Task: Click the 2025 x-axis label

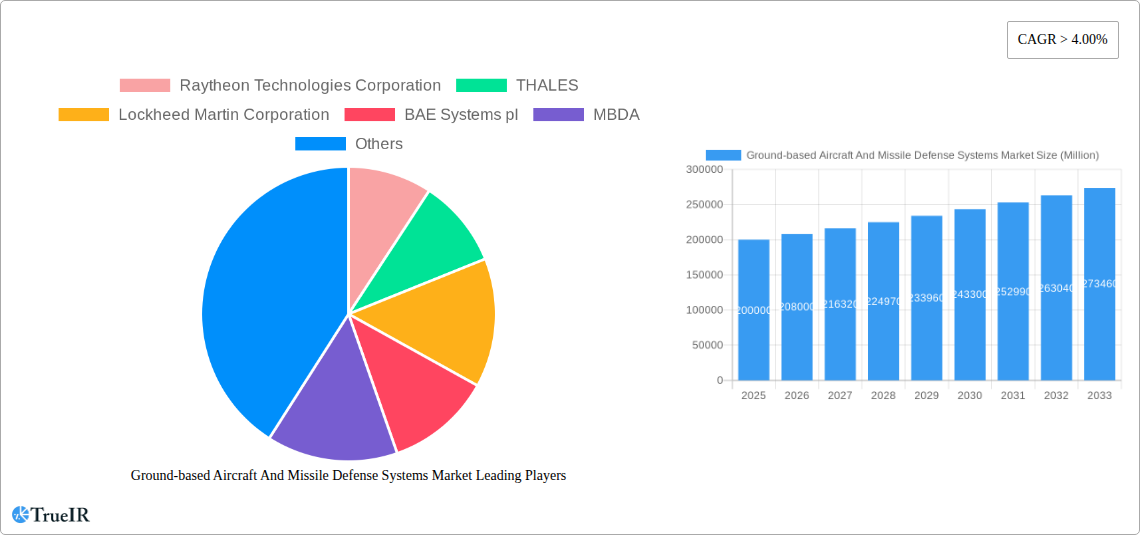Action: (x=753, y=395)
